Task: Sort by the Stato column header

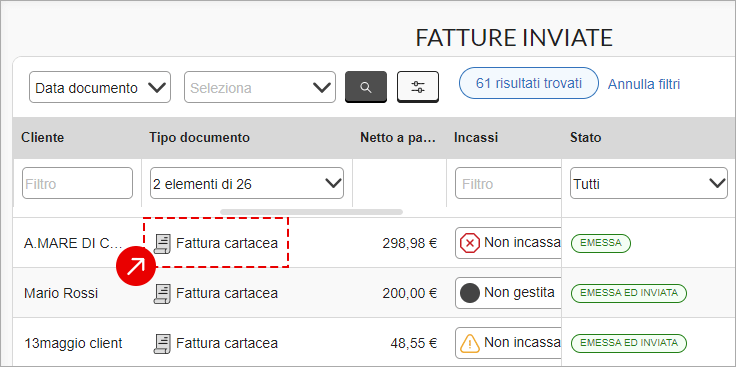Action: coord(585,138)
